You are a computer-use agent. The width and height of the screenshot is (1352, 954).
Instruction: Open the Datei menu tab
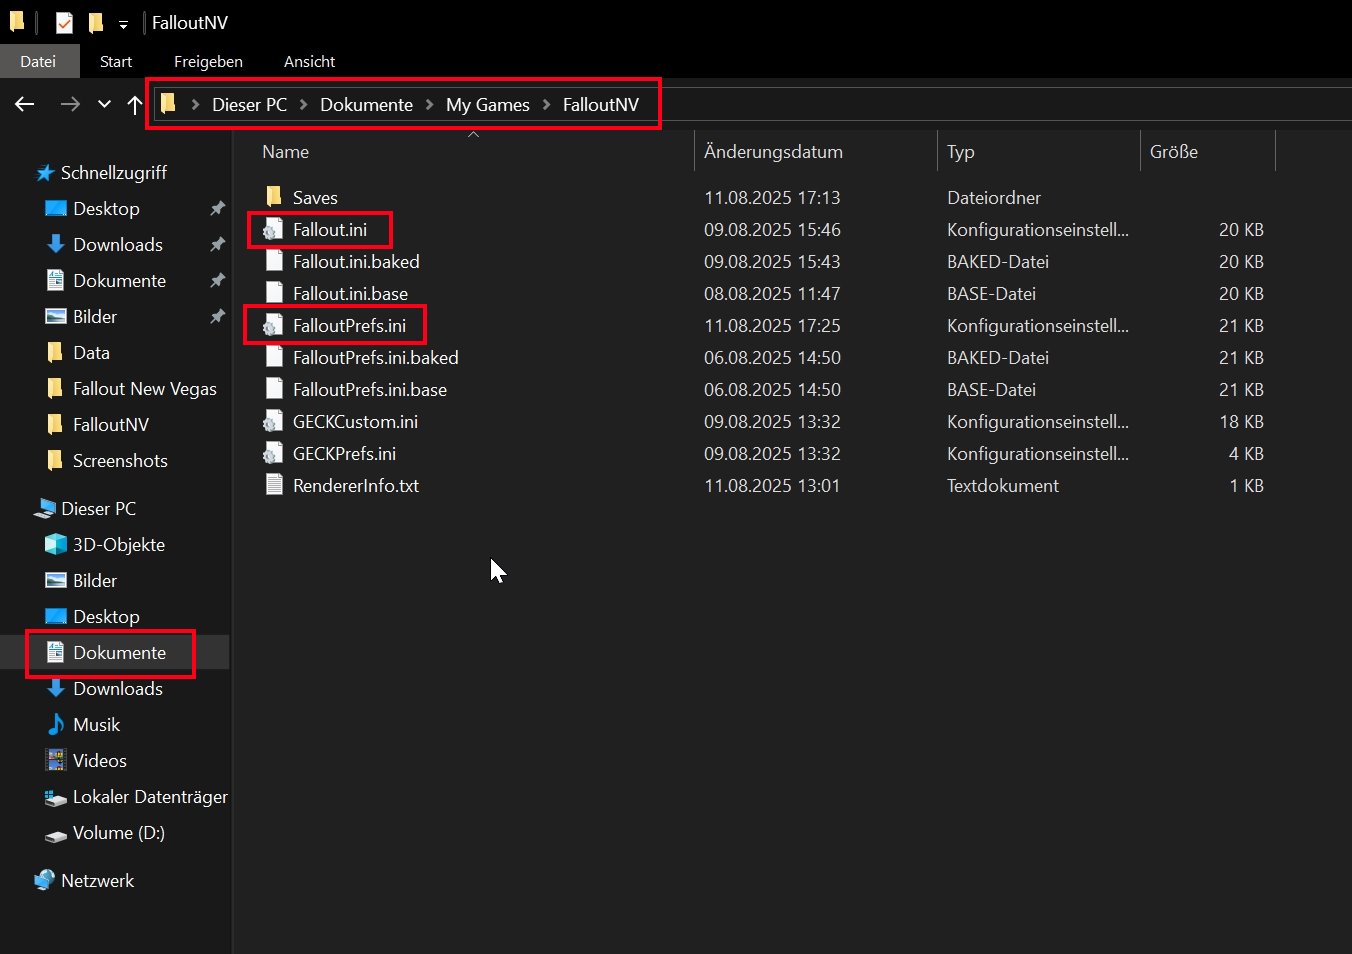pos(38,61)
